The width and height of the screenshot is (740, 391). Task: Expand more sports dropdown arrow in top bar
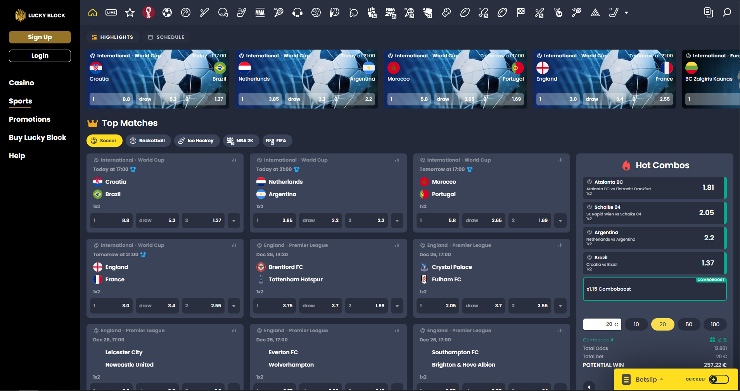(x=627, y=13)
